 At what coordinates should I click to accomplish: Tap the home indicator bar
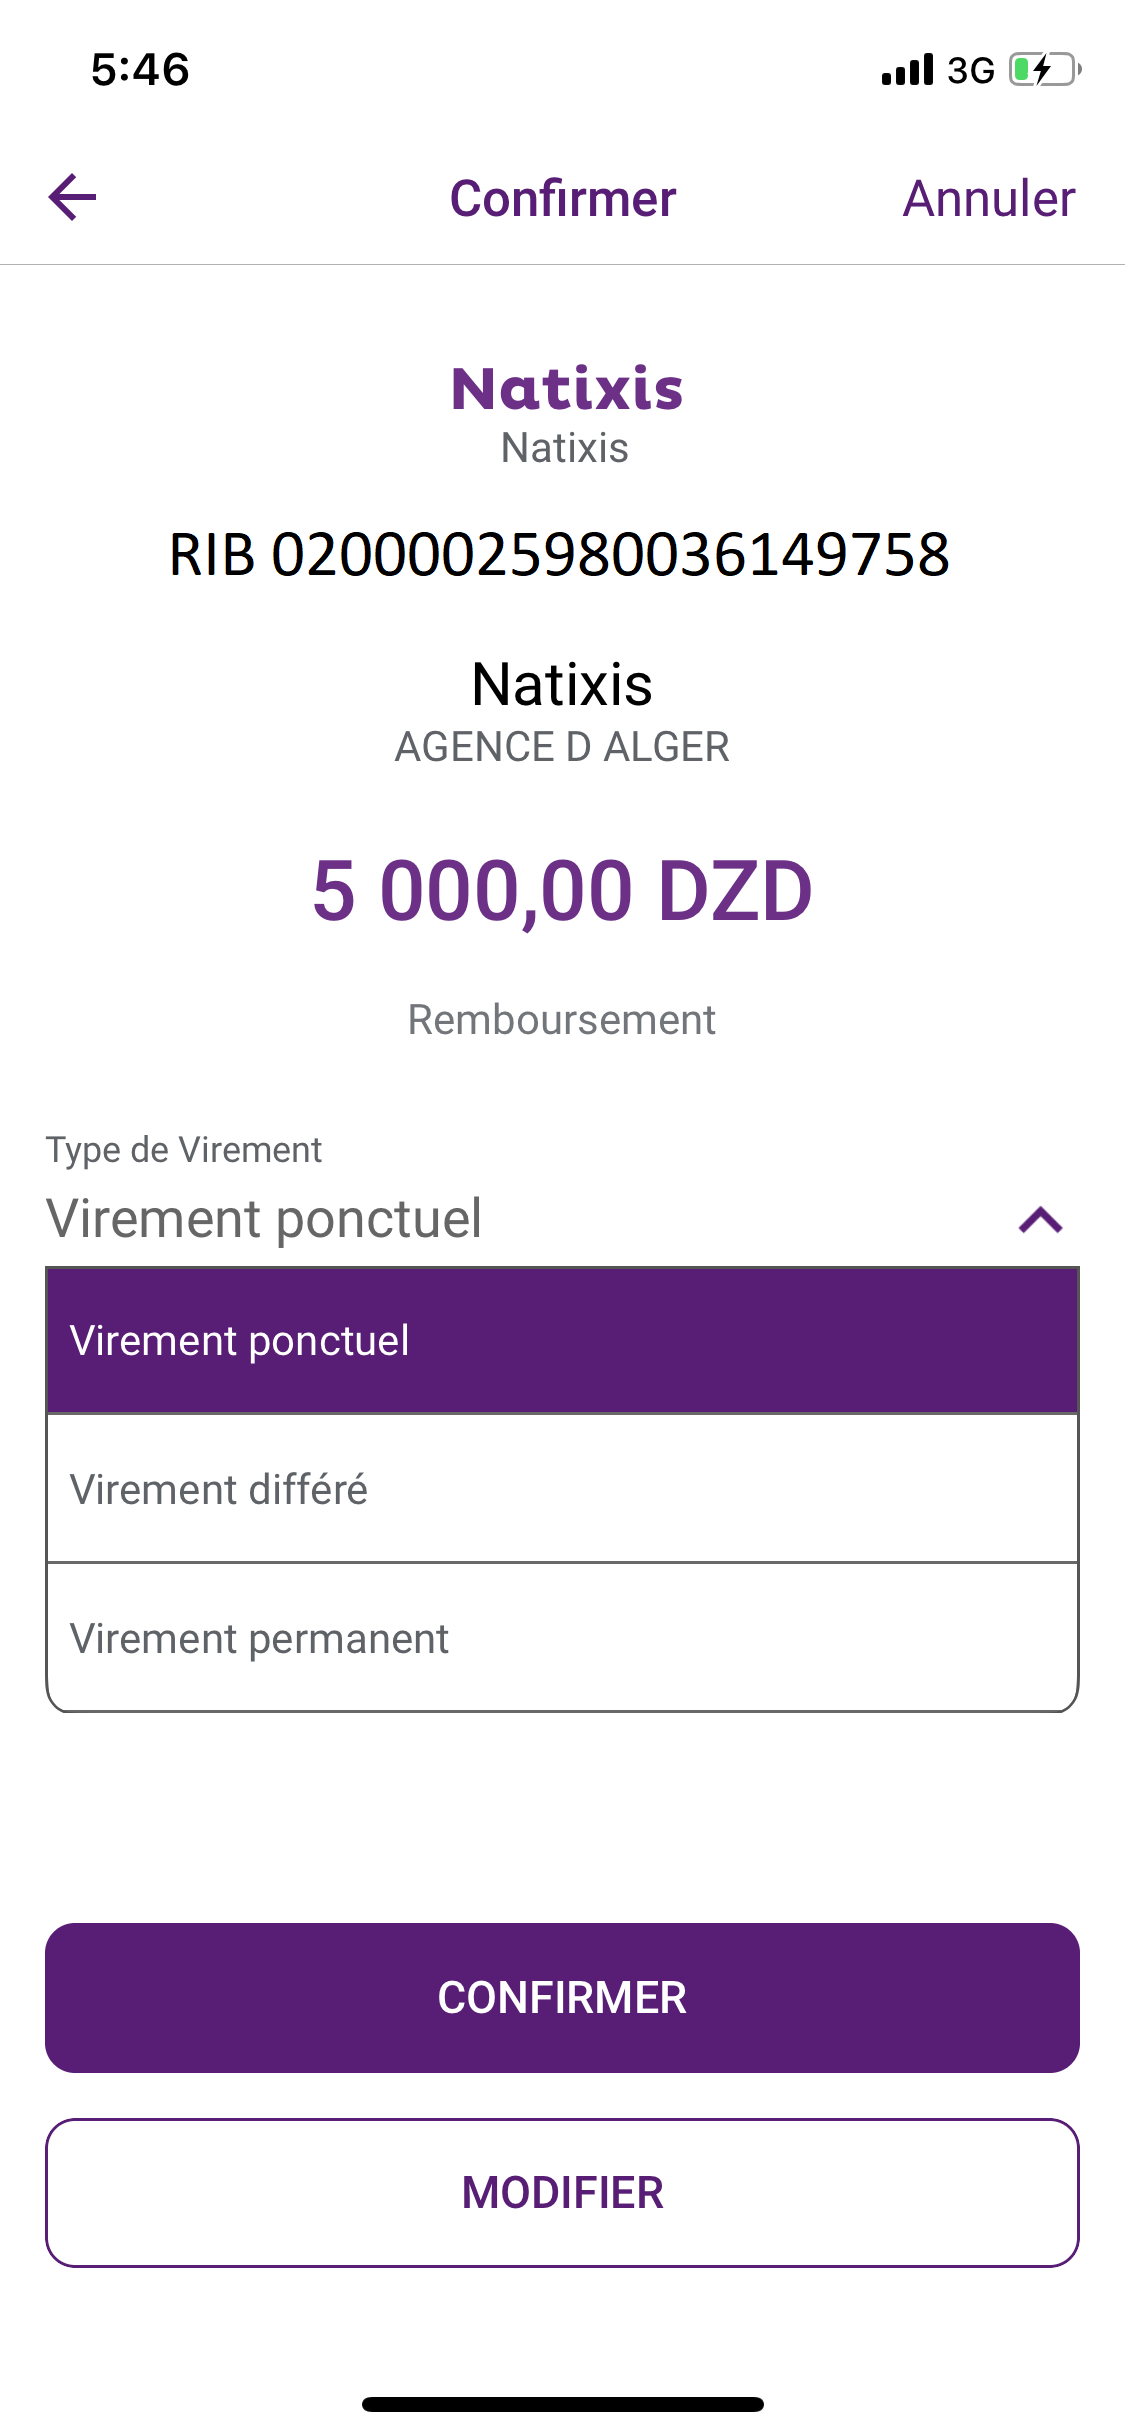point(562,2404)
